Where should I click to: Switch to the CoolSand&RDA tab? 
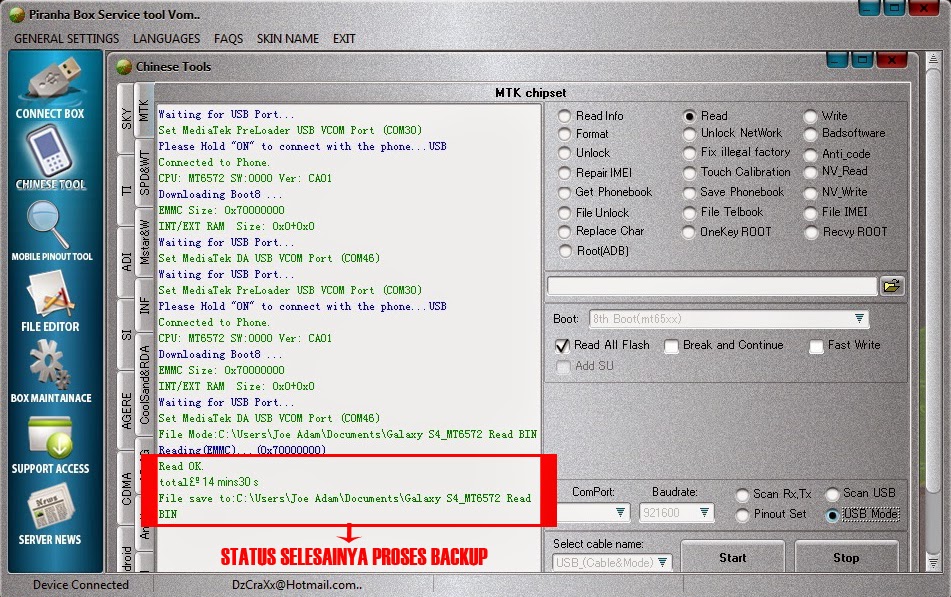click(144, 384)
